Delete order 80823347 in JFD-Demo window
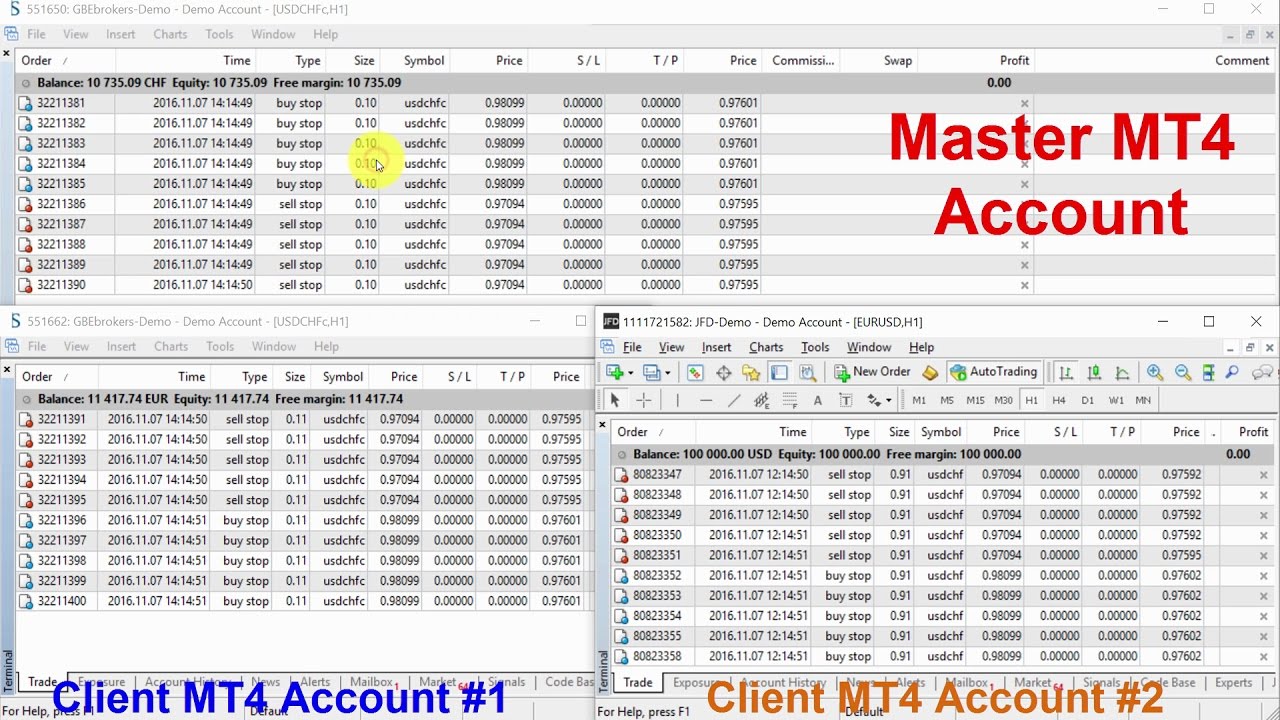1280x720 pixels. click(x=1263, y=474)
